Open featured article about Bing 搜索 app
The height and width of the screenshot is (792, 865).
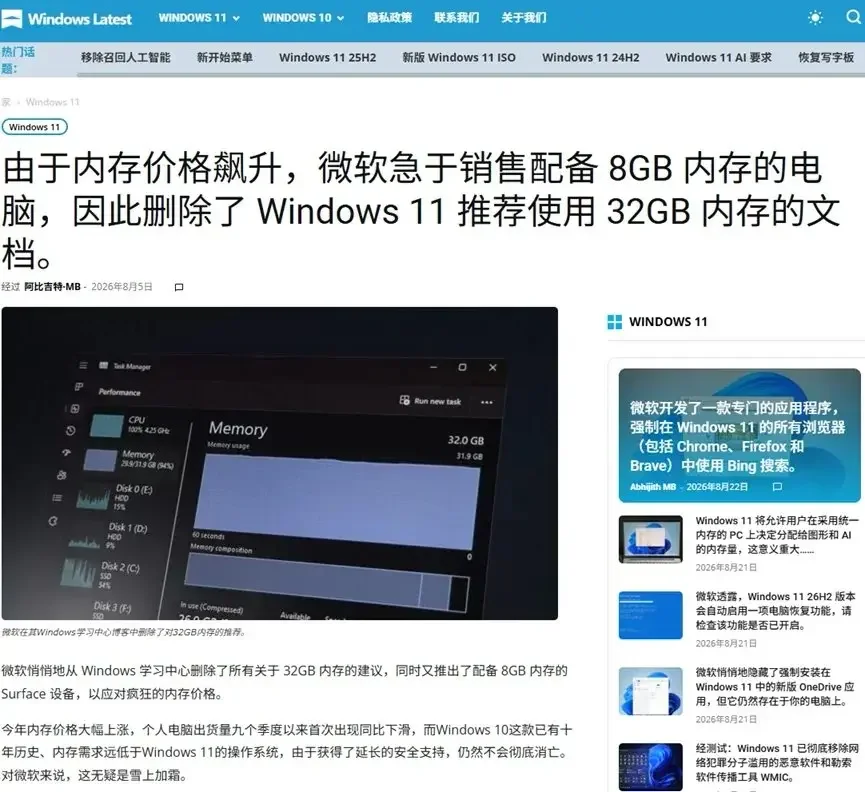(x=738, y=436)
